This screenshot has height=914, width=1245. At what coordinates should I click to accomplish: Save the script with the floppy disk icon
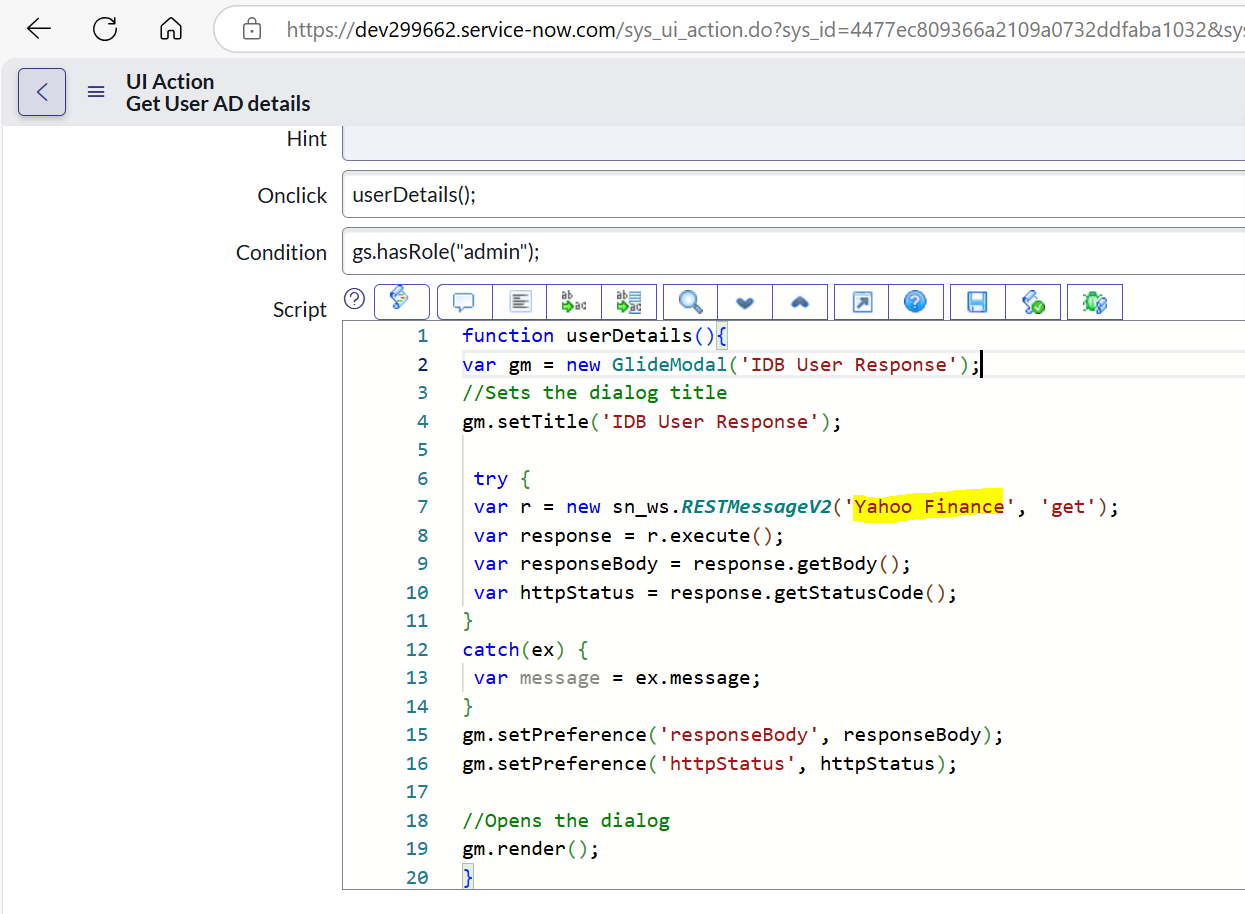point(978,301)
